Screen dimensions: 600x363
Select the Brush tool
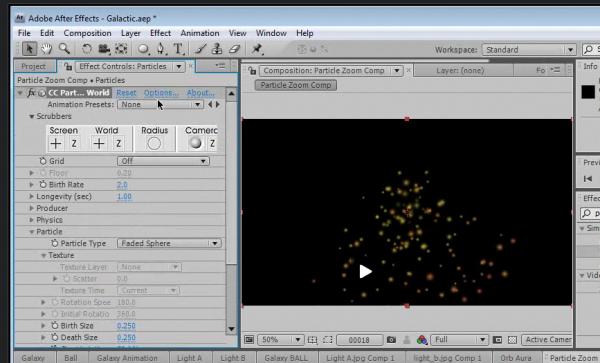(201, 49)
